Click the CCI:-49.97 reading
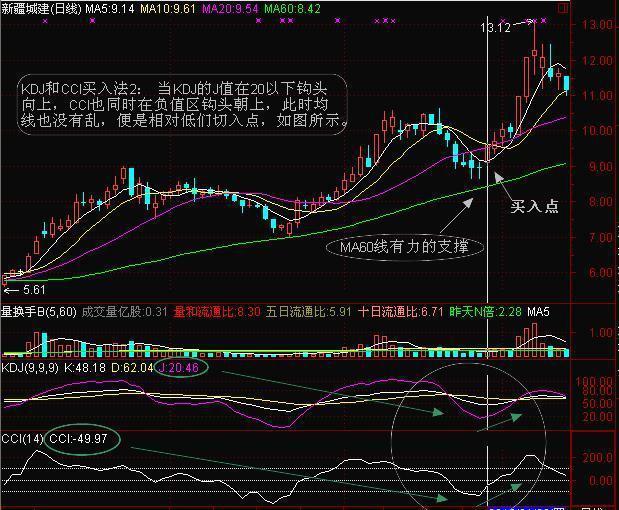Screen dimensions: 619x510 click(78, 439)
